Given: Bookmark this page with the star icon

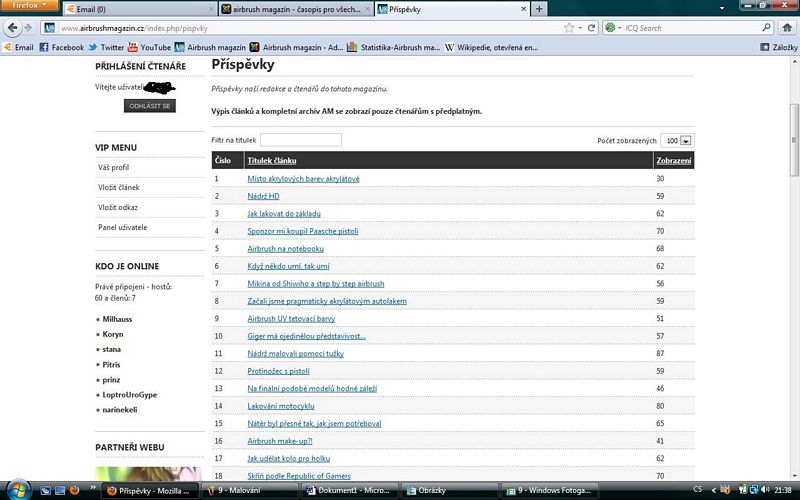Looking at the screenshot, I should [x=568, y=28].
